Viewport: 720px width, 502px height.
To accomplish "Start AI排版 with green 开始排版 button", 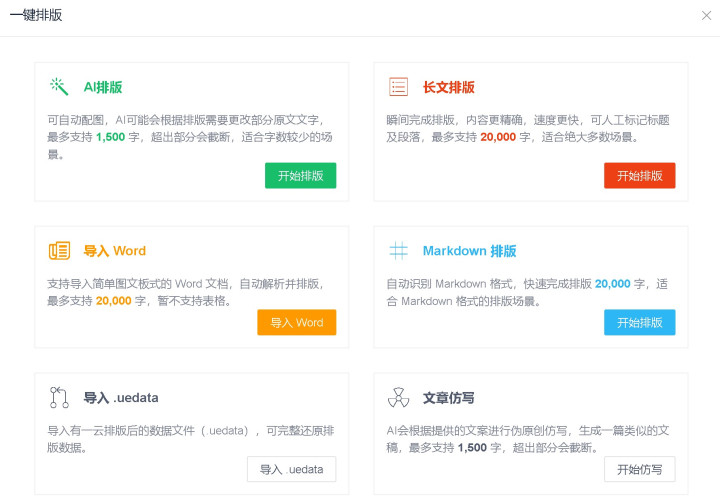I will click(x=300, y=175).
